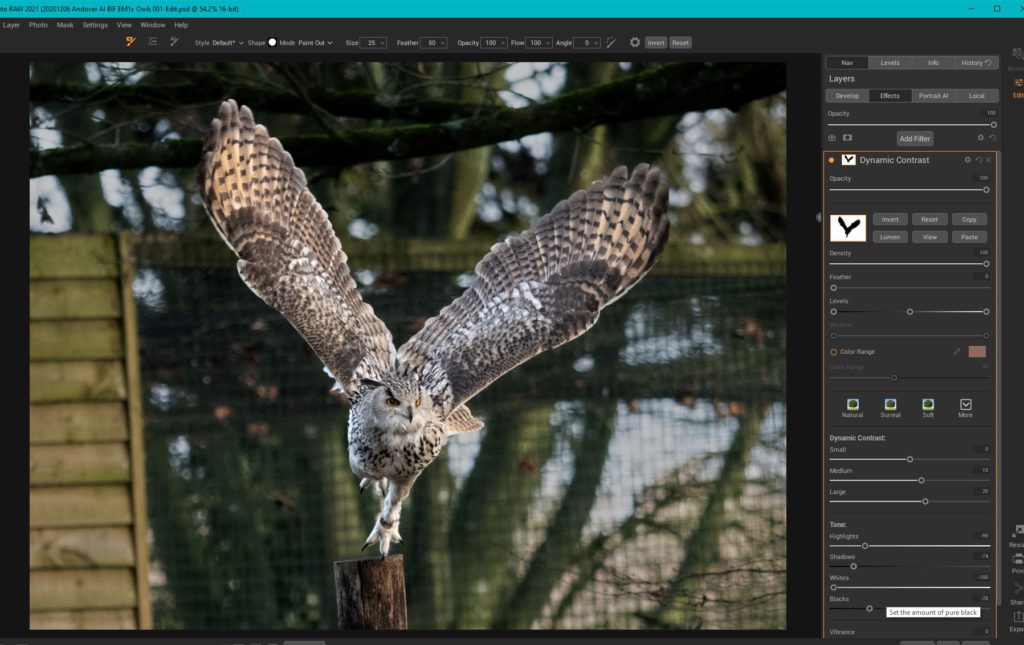The height and width of the screenshot is (645, 1024).
Task: Toggle Dynamic Contrast filter visibility
Action: [832, 160]
